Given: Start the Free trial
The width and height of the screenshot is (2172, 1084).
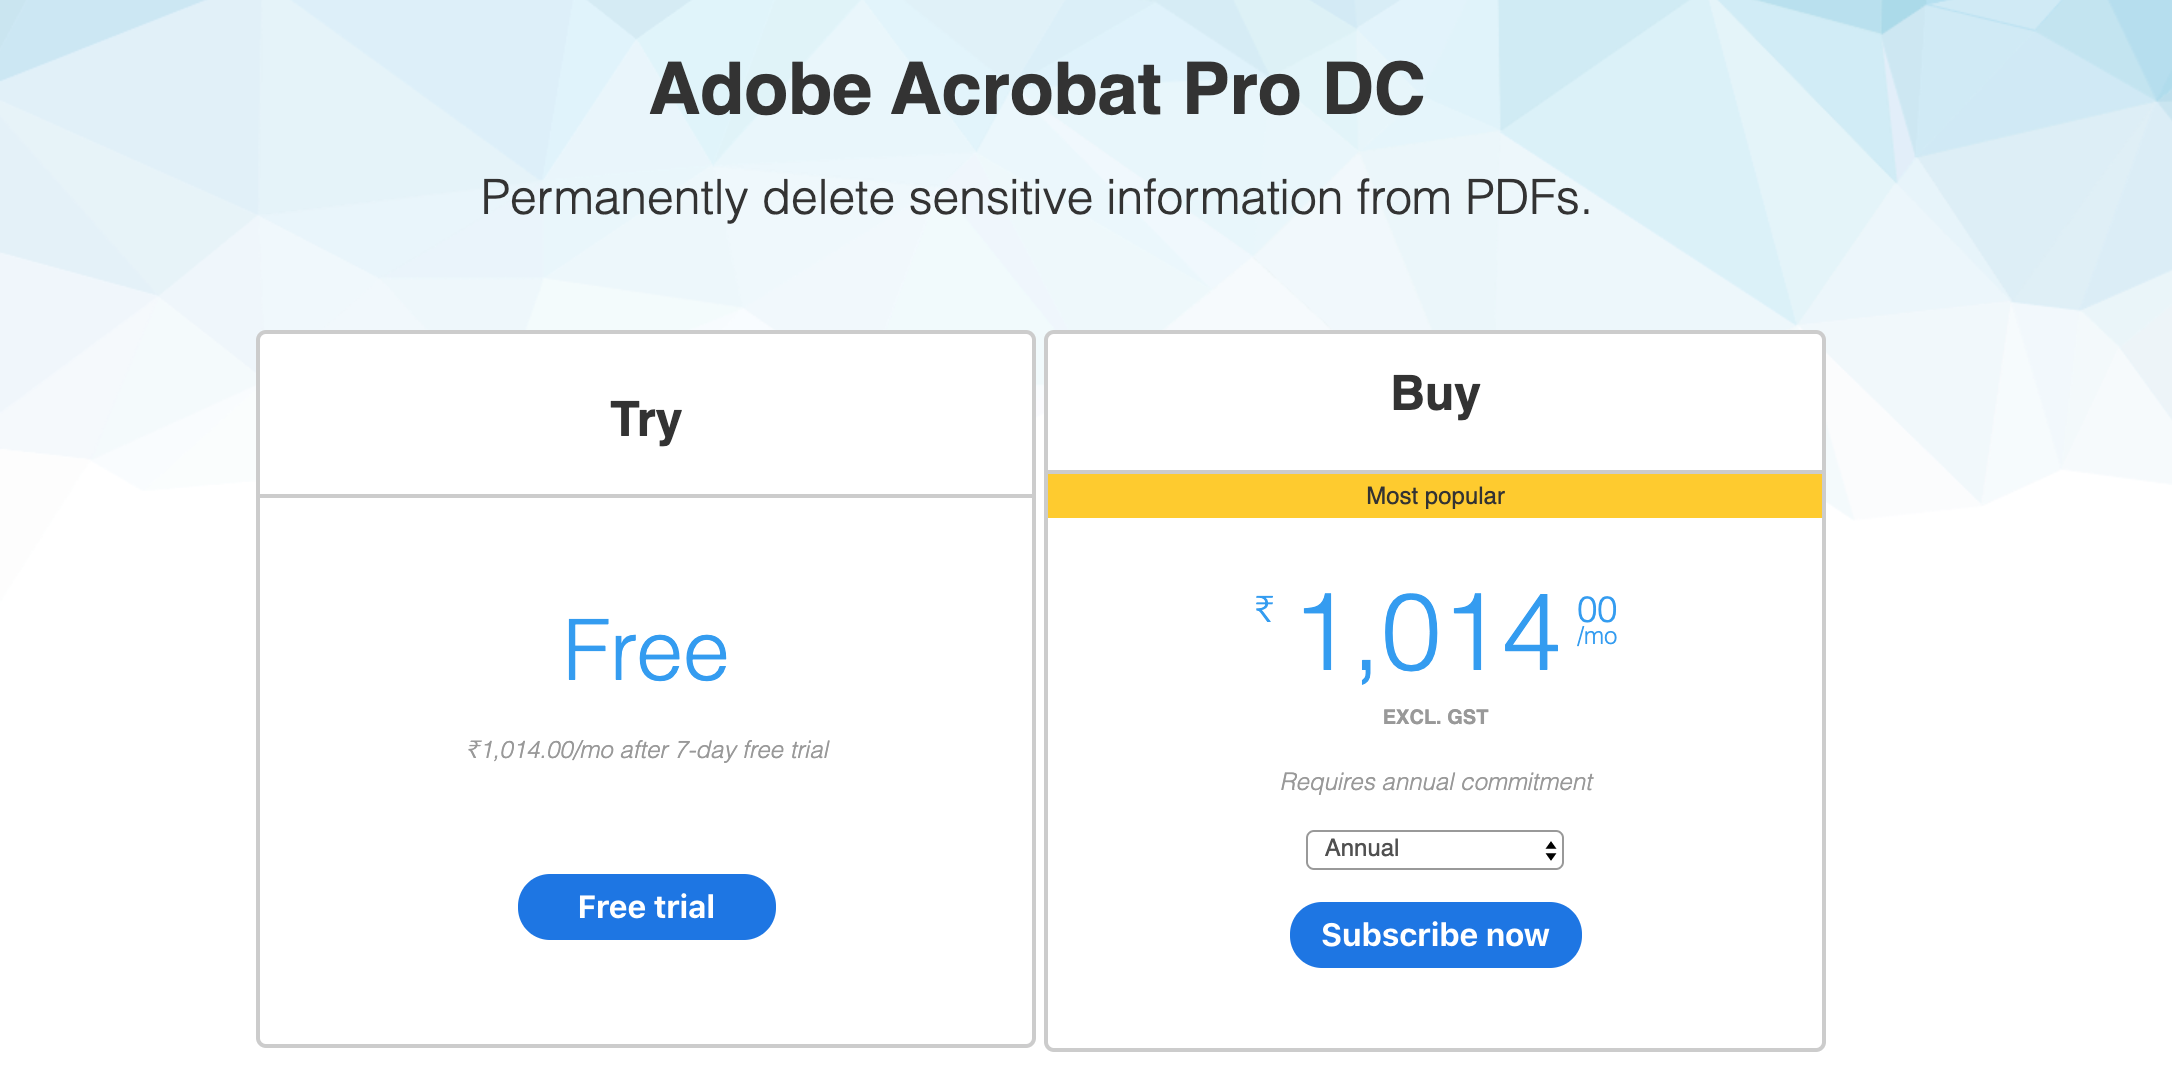Looking at the screenshot, I should (646, 906).
